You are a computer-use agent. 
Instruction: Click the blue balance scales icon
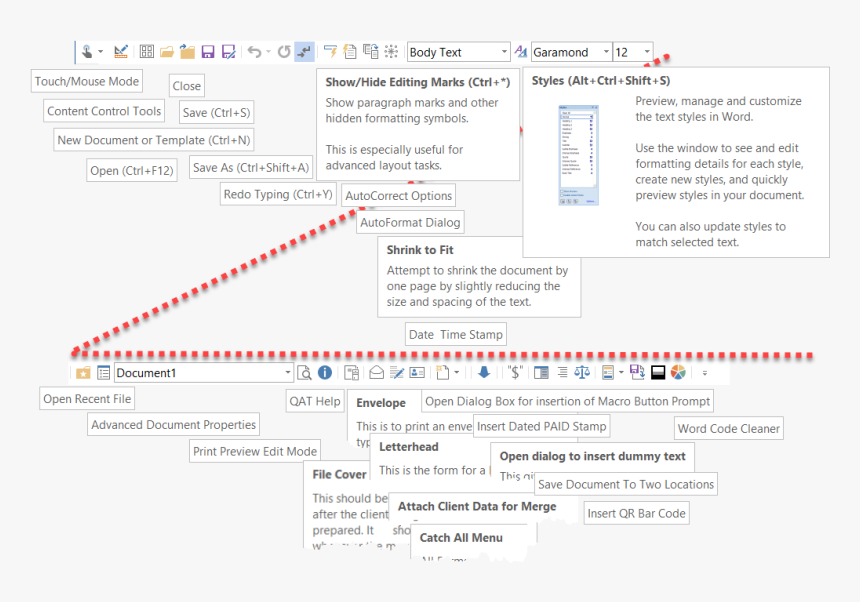pos(582,373)
